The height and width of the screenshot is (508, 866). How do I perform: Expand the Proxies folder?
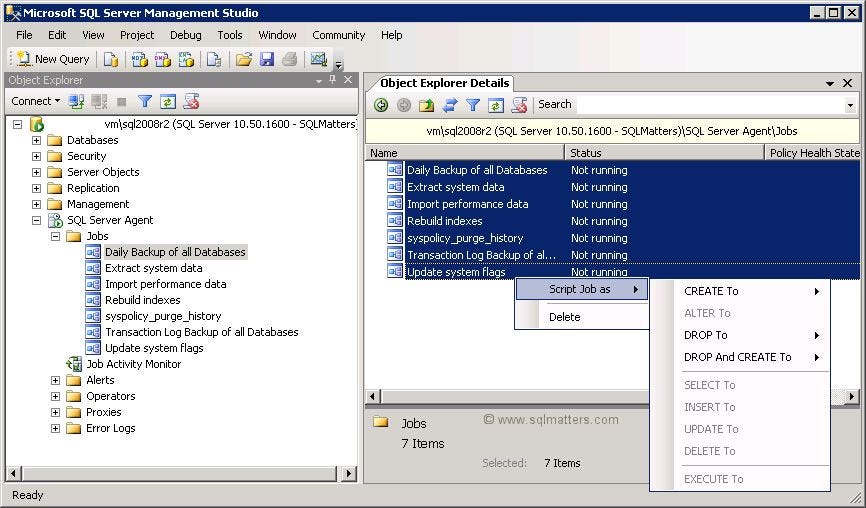[55, 412]
